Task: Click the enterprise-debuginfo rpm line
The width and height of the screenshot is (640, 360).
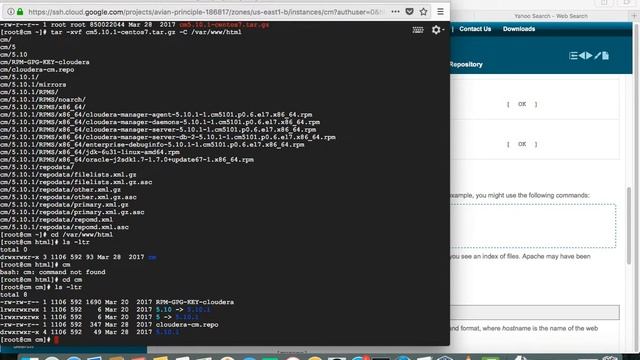Action: coord(152,144)
